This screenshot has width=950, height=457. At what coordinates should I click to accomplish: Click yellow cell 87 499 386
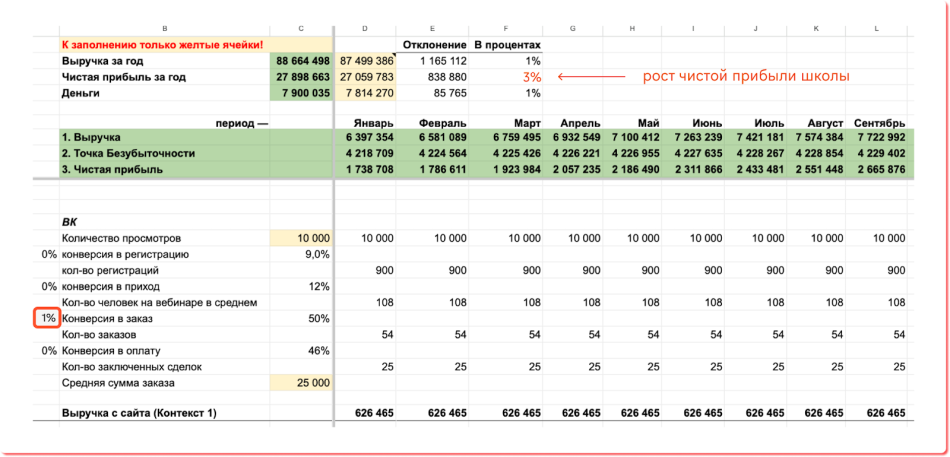[366, 61]
